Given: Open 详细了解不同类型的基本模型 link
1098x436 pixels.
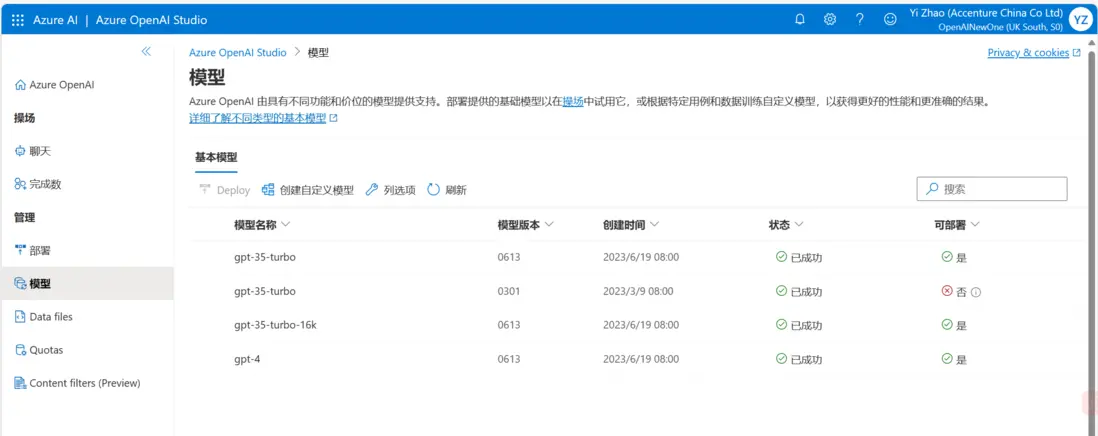Looking at the screenshot, I should click(263, 118).
